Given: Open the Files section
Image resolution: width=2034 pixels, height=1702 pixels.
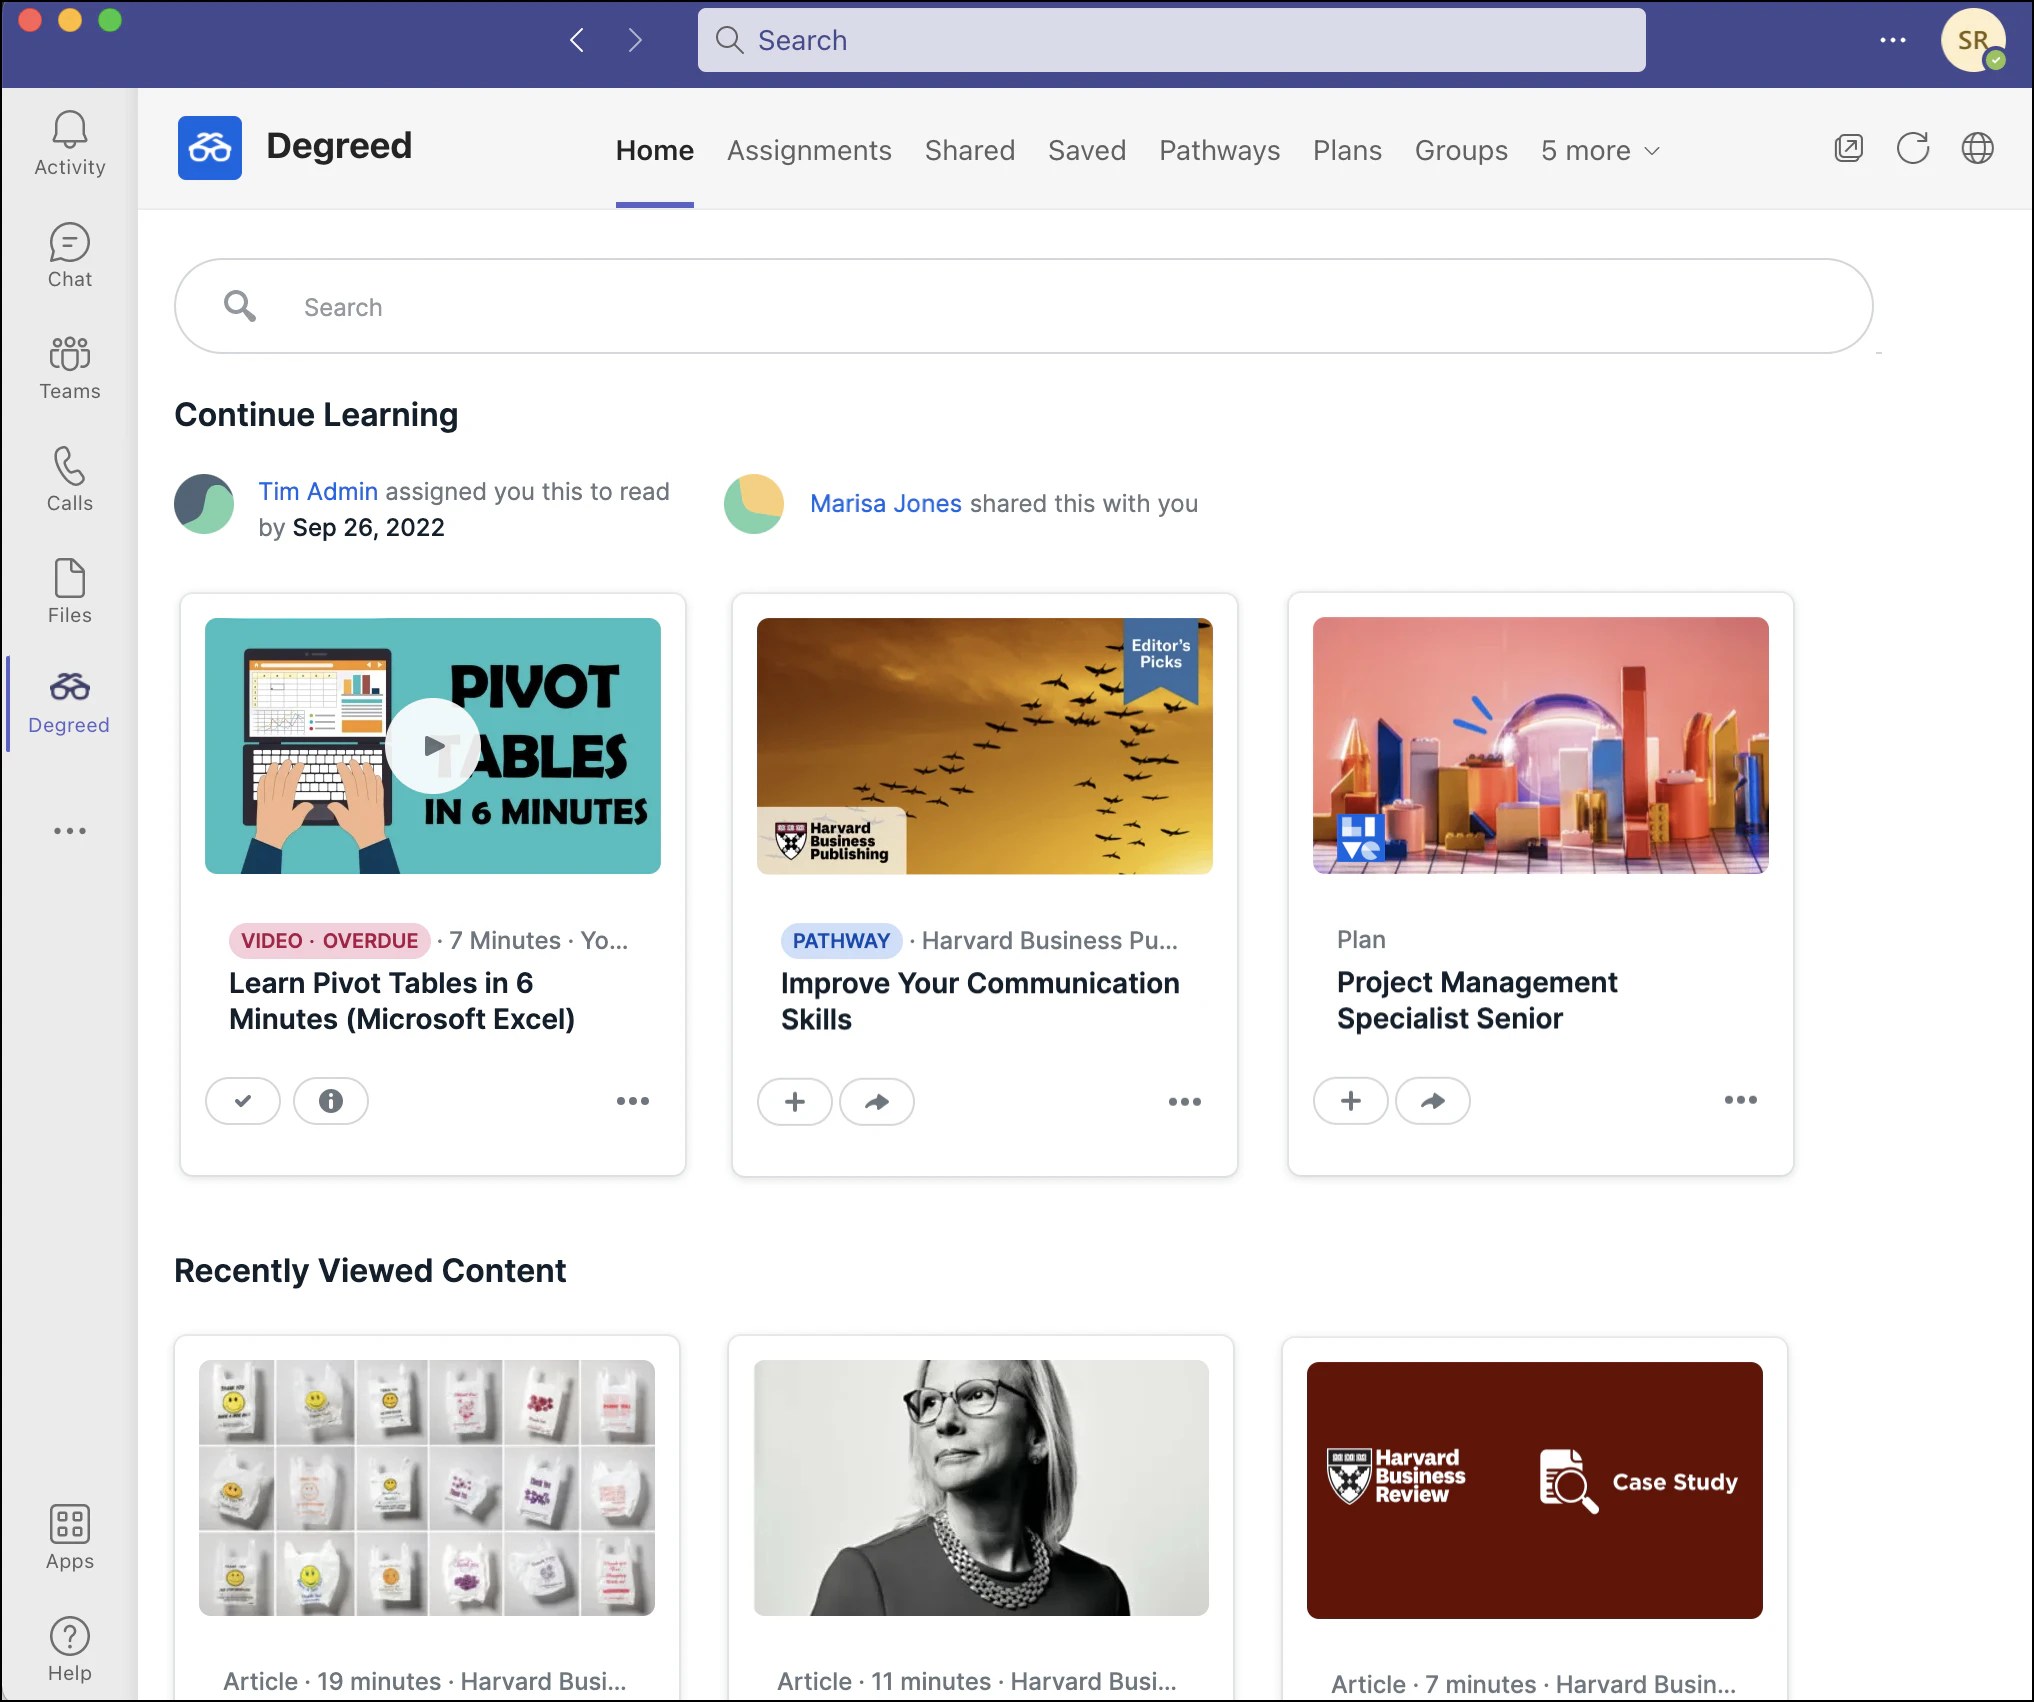Looking at the screenshot, I should tap(68, 590).
